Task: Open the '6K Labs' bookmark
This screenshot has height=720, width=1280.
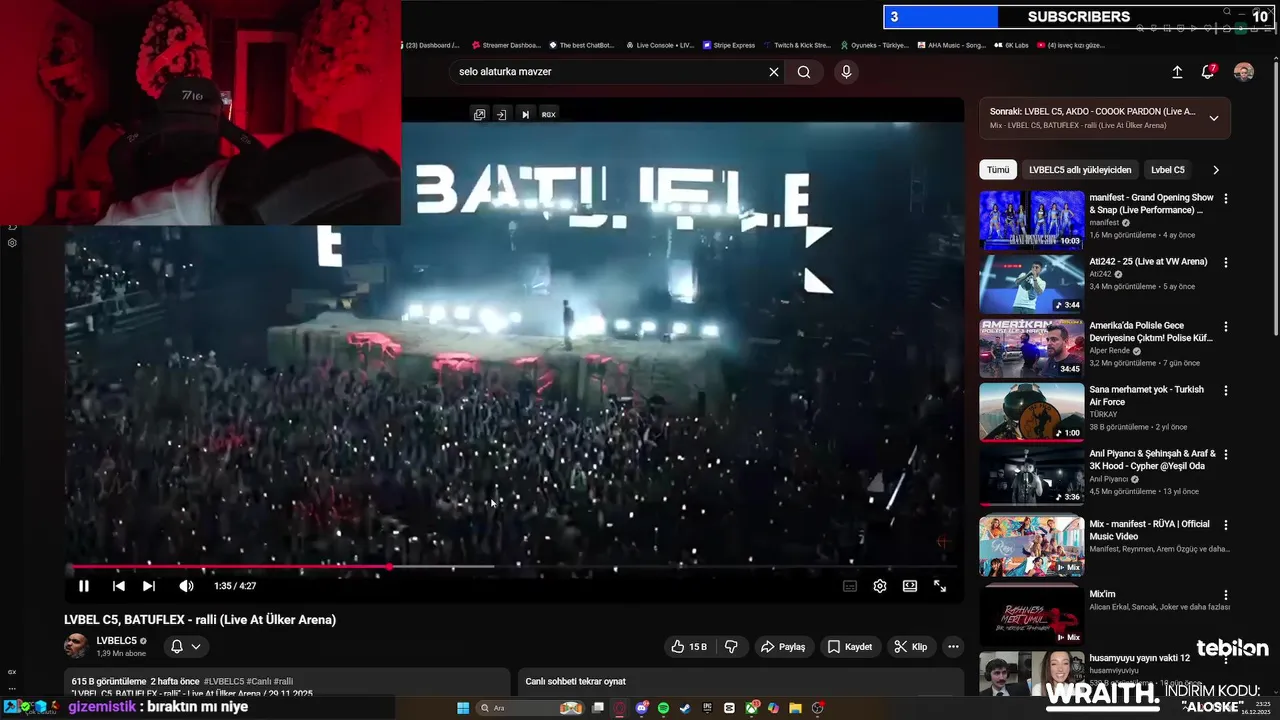Action: tap(1011, 45)
